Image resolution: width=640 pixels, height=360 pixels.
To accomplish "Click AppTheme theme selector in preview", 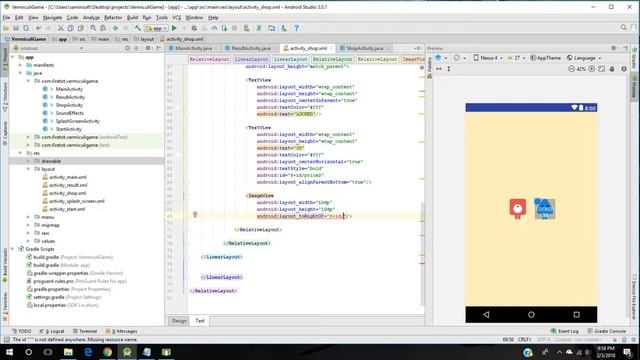I will tap(545, 58).
